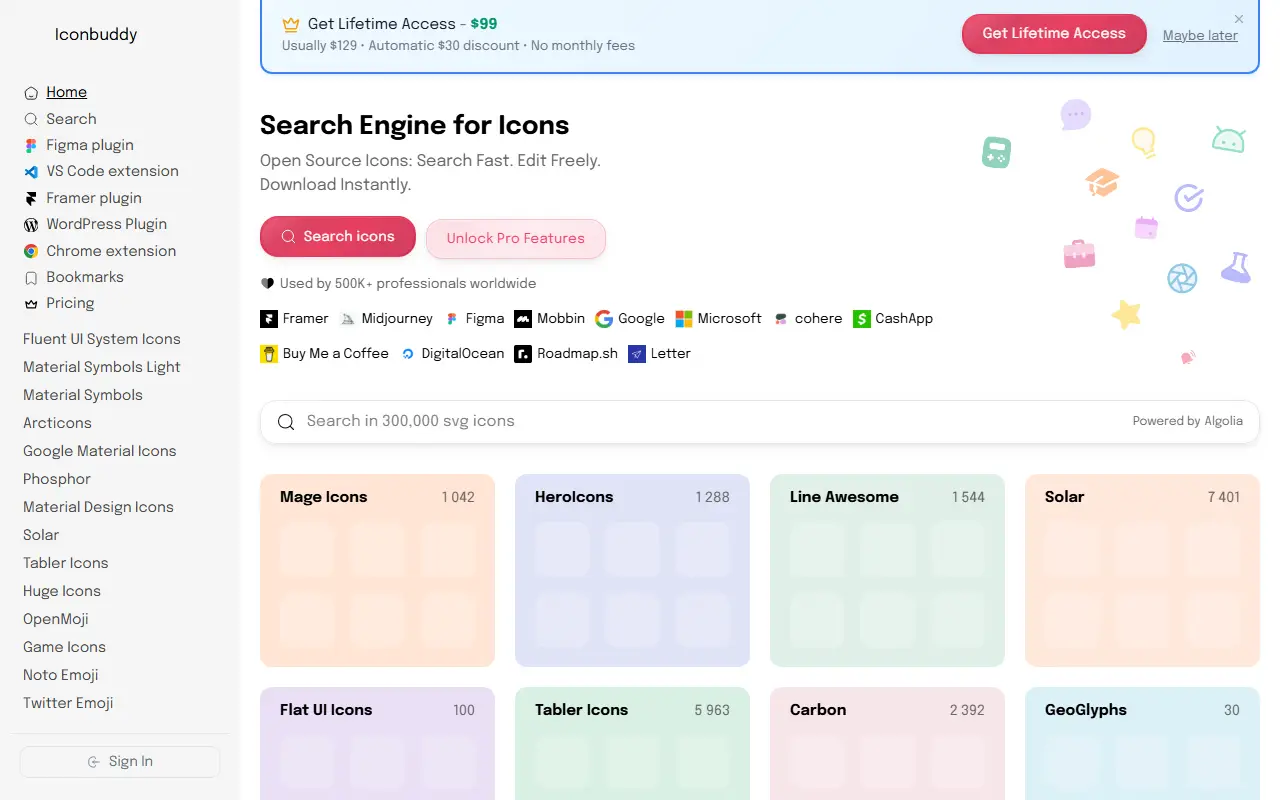Click the Search magnifier icon in sidebar

coord(31,119)
